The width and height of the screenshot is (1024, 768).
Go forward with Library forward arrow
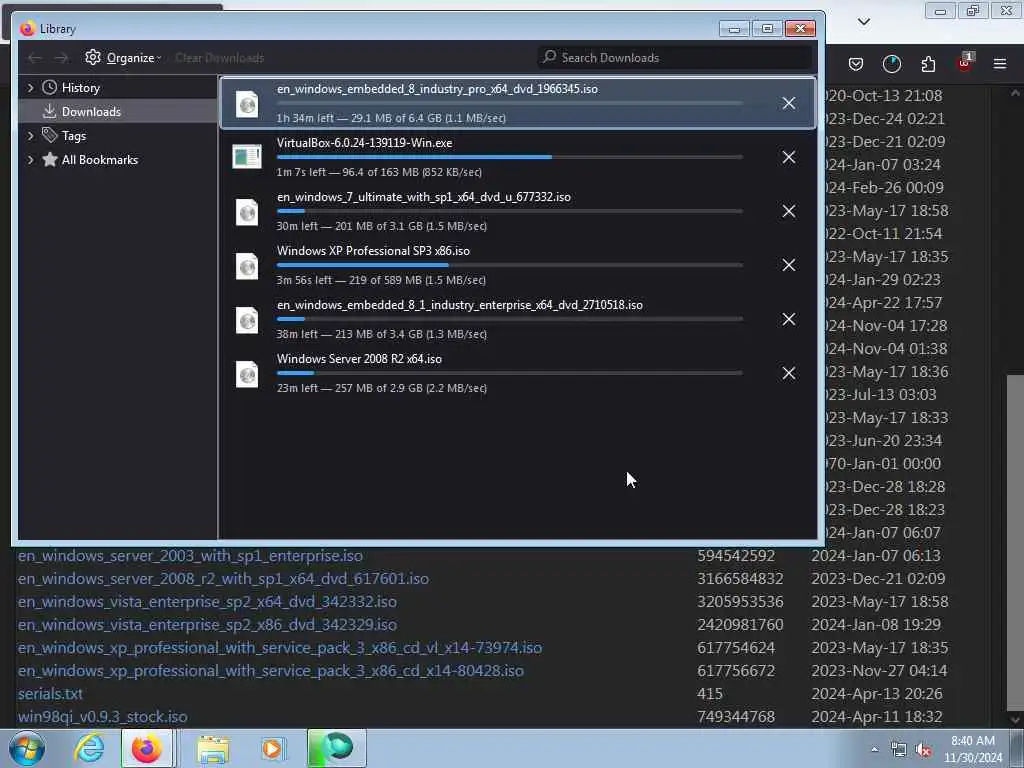[61, 58]
